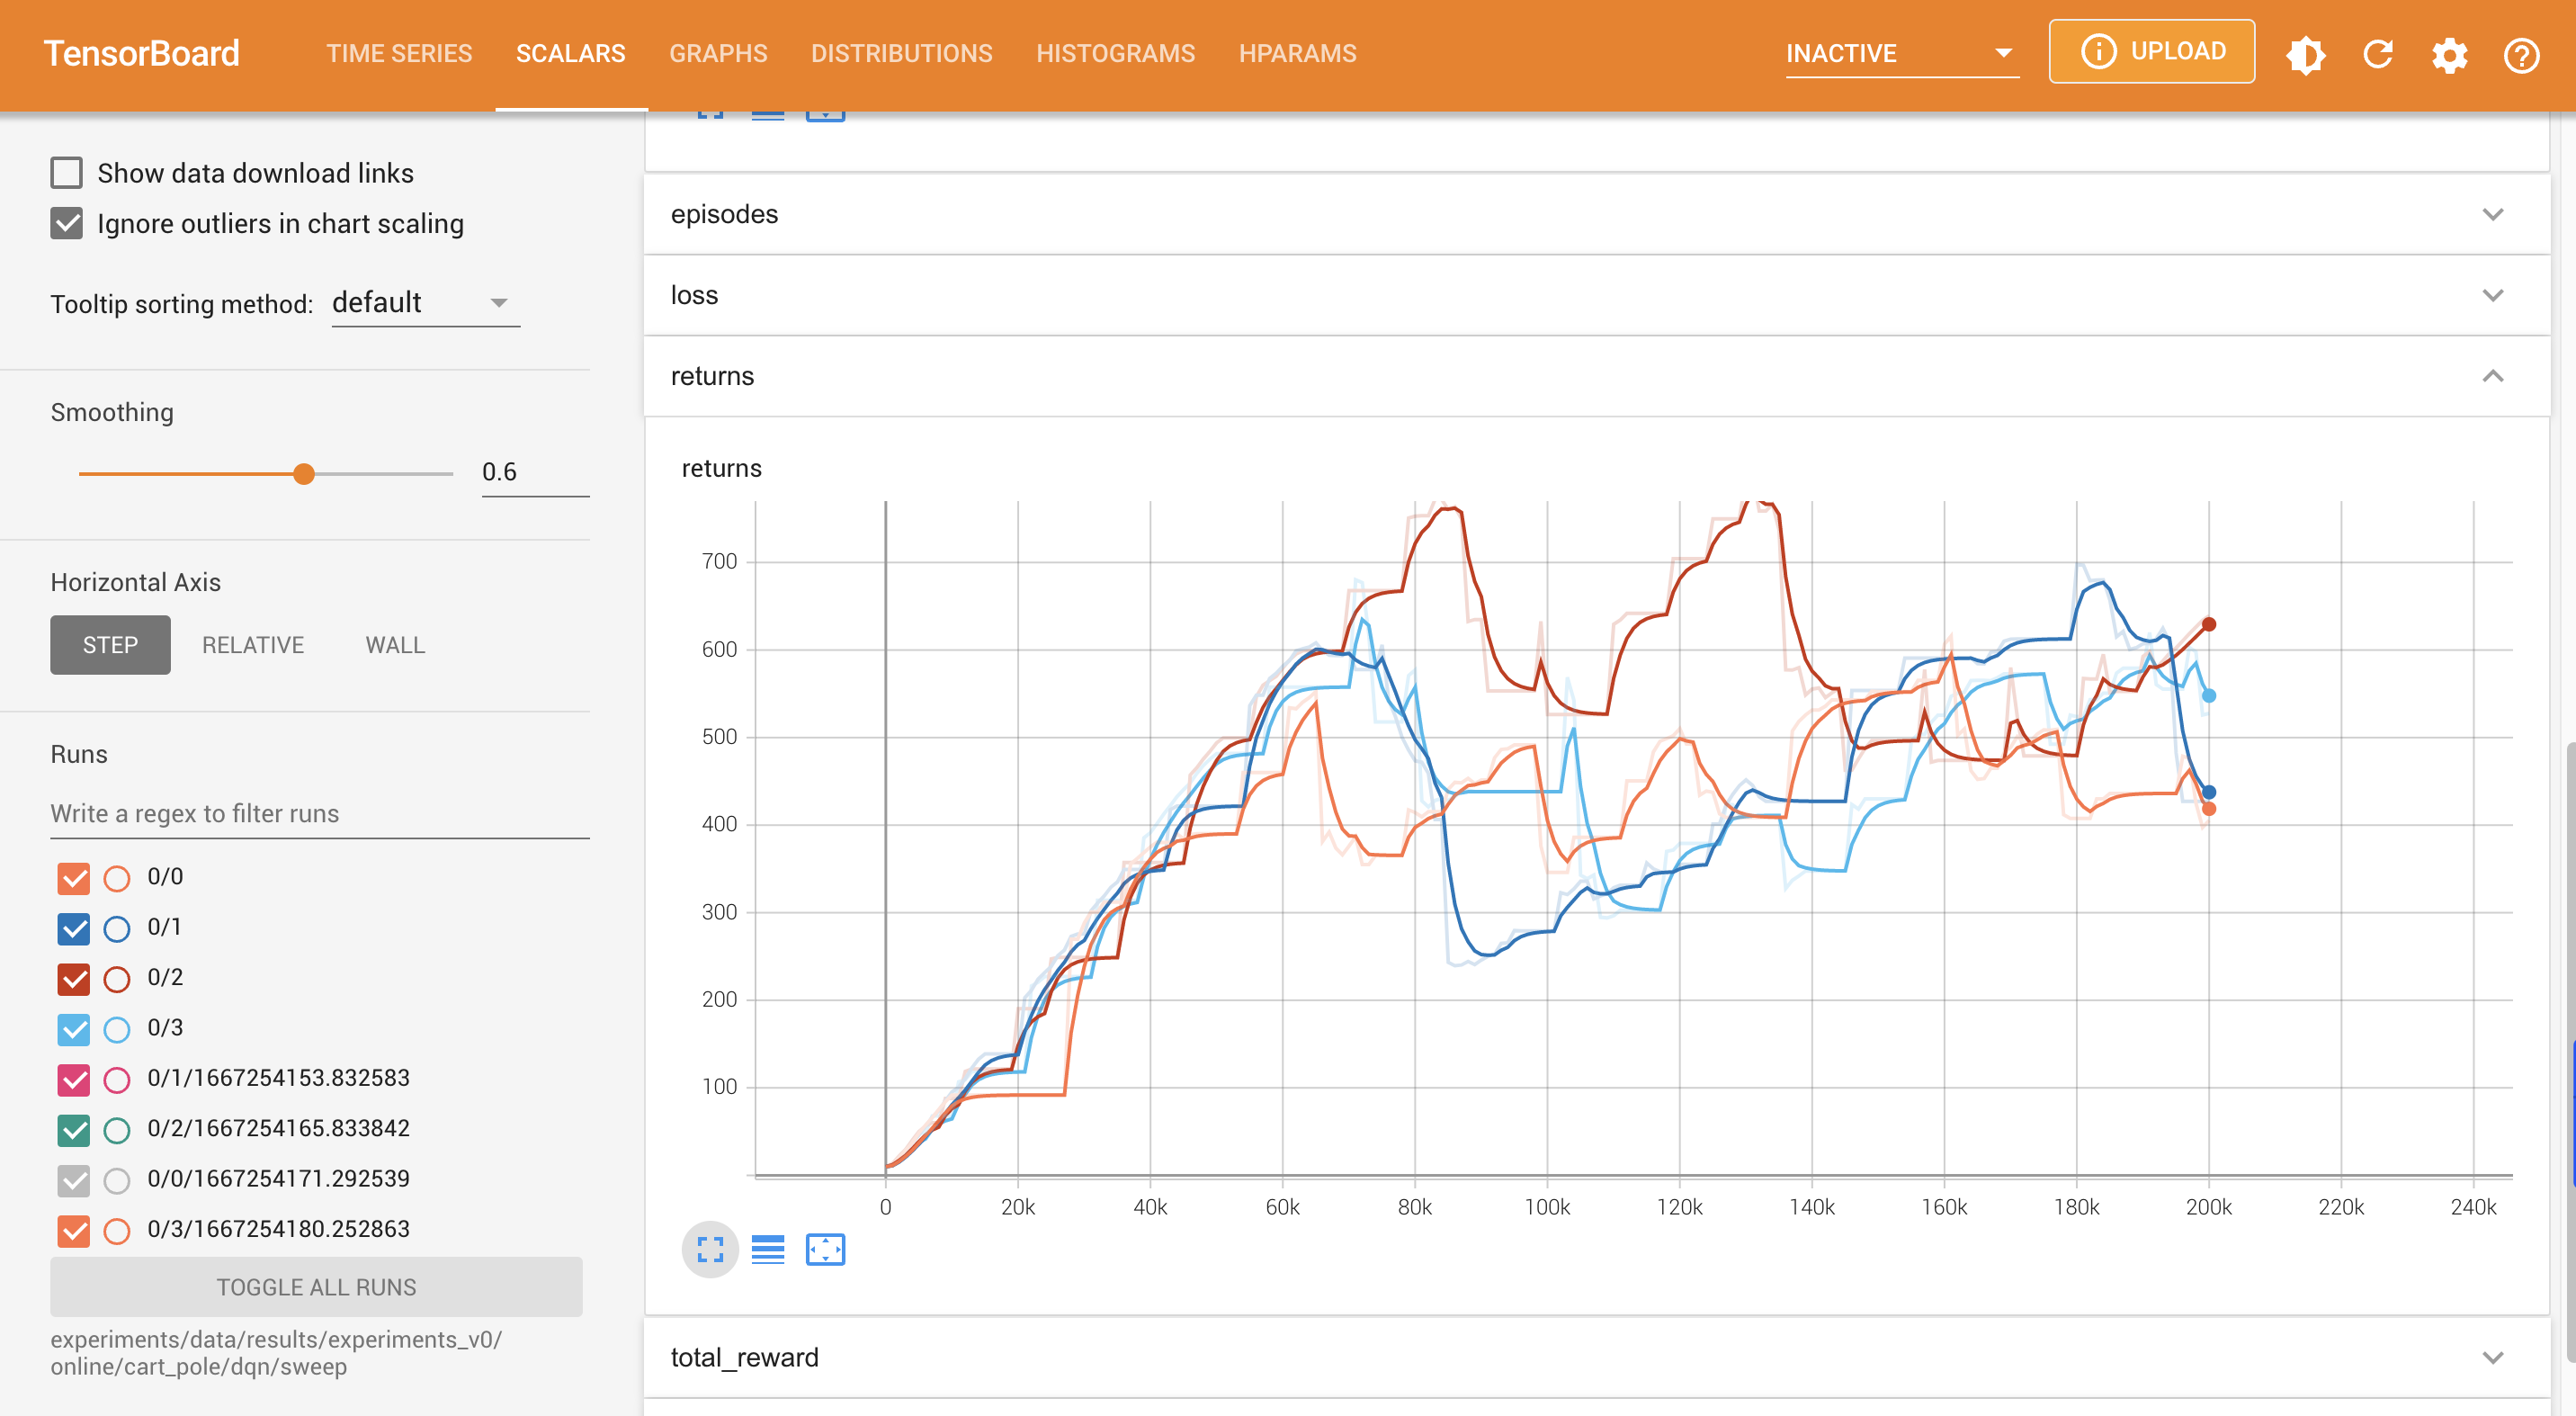Switch to the Histograms tab

point(1115,54)
